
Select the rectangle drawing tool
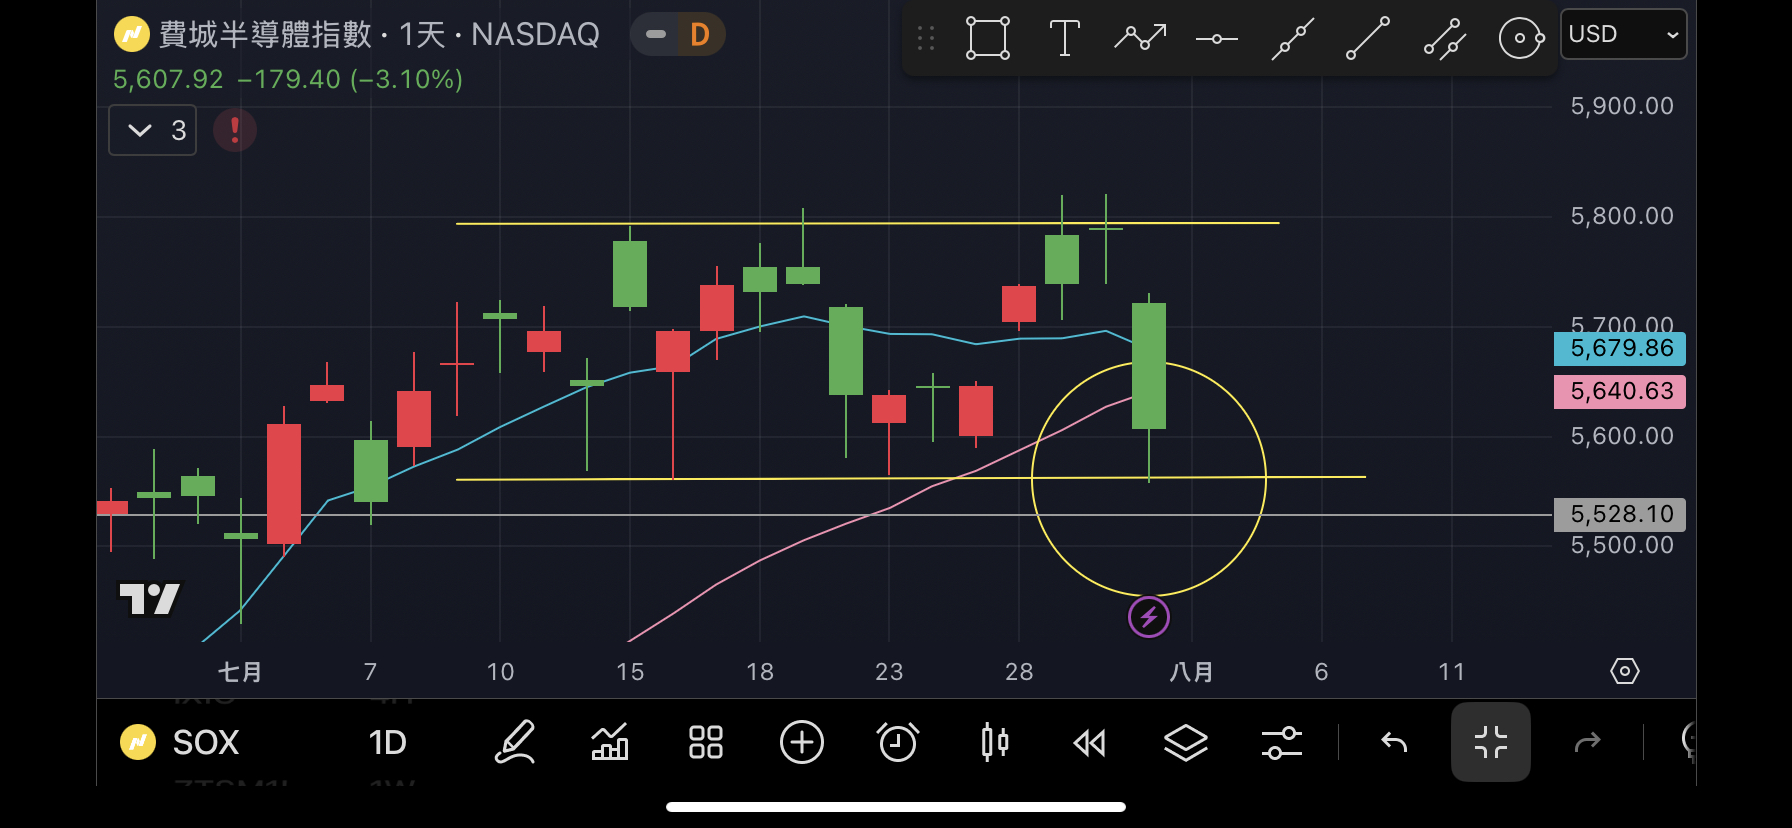(x=987, y=39)
